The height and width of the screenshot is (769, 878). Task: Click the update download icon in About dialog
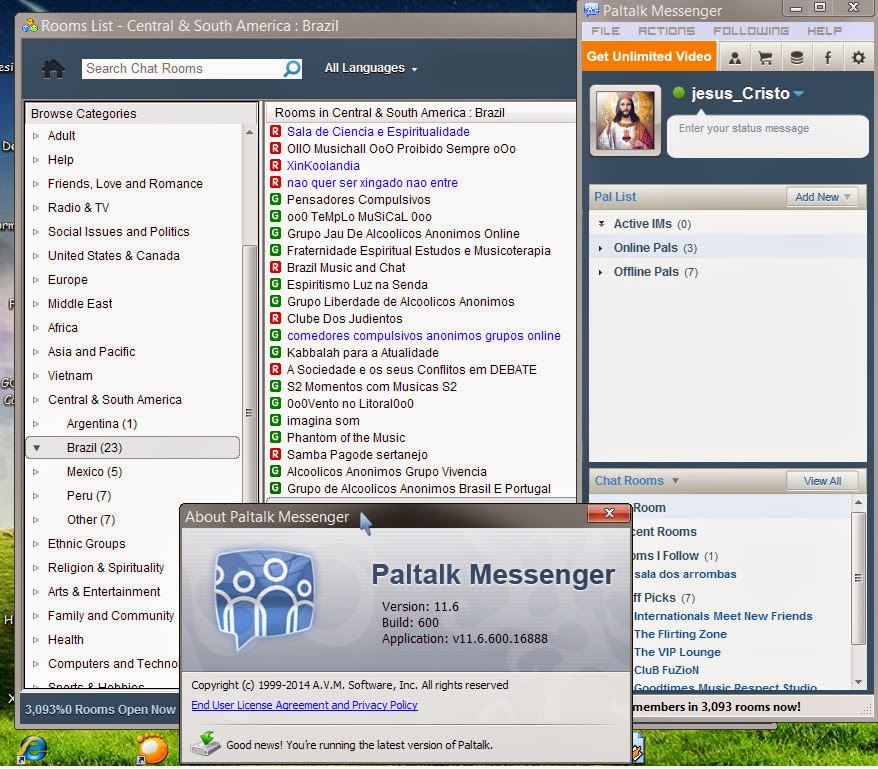click(205, 743)
